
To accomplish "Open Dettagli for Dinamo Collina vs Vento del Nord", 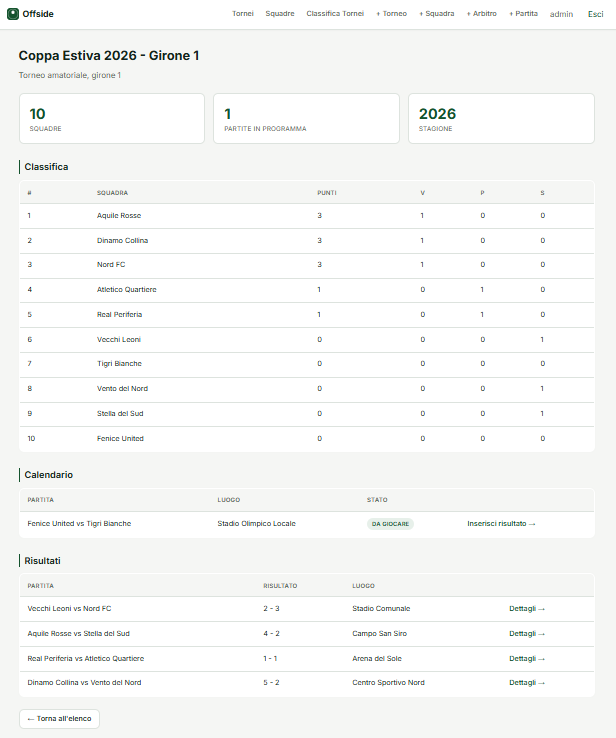I will pyautogui.click(x=527, y=682).
